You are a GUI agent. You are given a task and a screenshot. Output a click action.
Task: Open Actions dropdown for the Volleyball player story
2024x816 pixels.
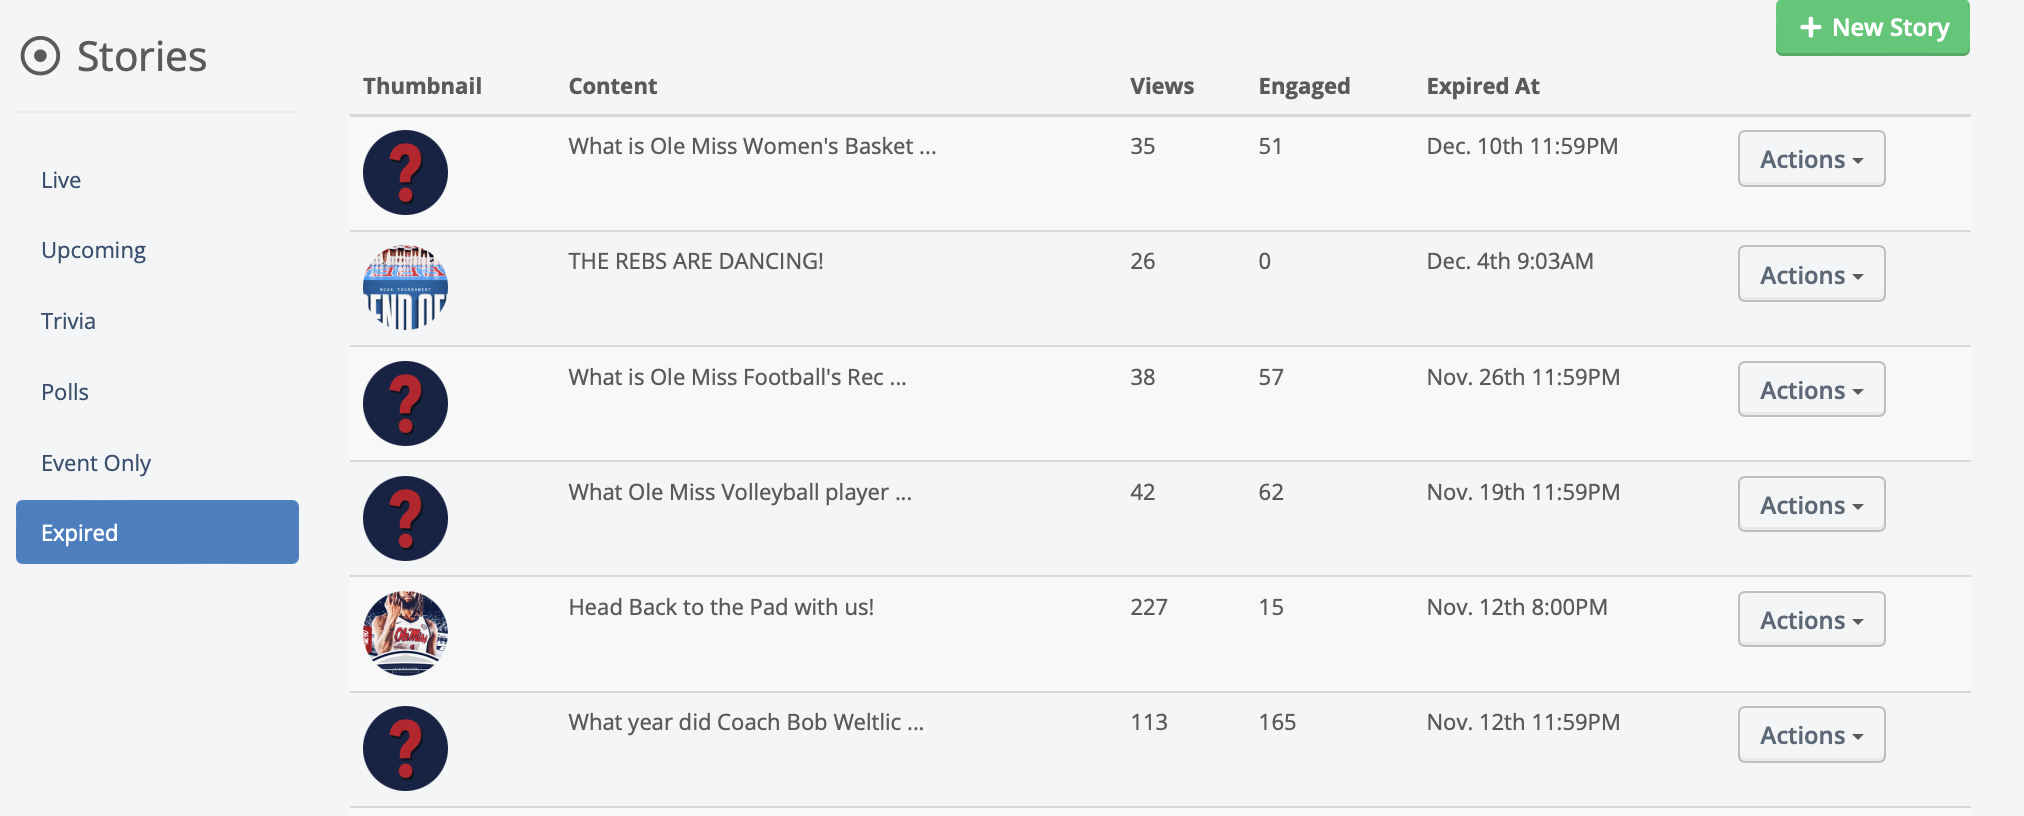tap(1811, 505)
